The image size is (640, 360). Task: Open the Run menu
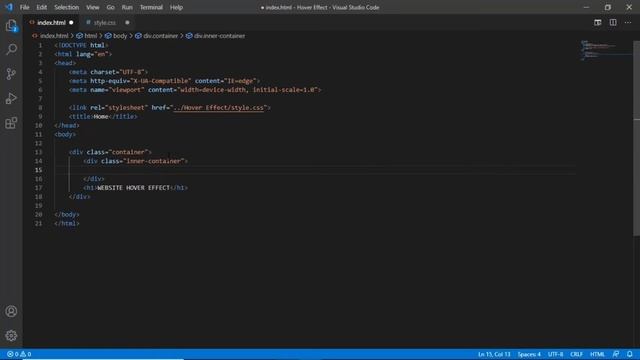127,7
